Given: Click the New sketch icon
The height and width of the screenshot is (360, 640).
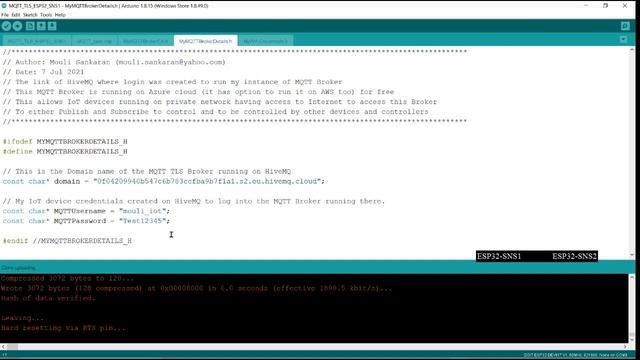Looking at the screenshot, I should click(x=30, y=26).
